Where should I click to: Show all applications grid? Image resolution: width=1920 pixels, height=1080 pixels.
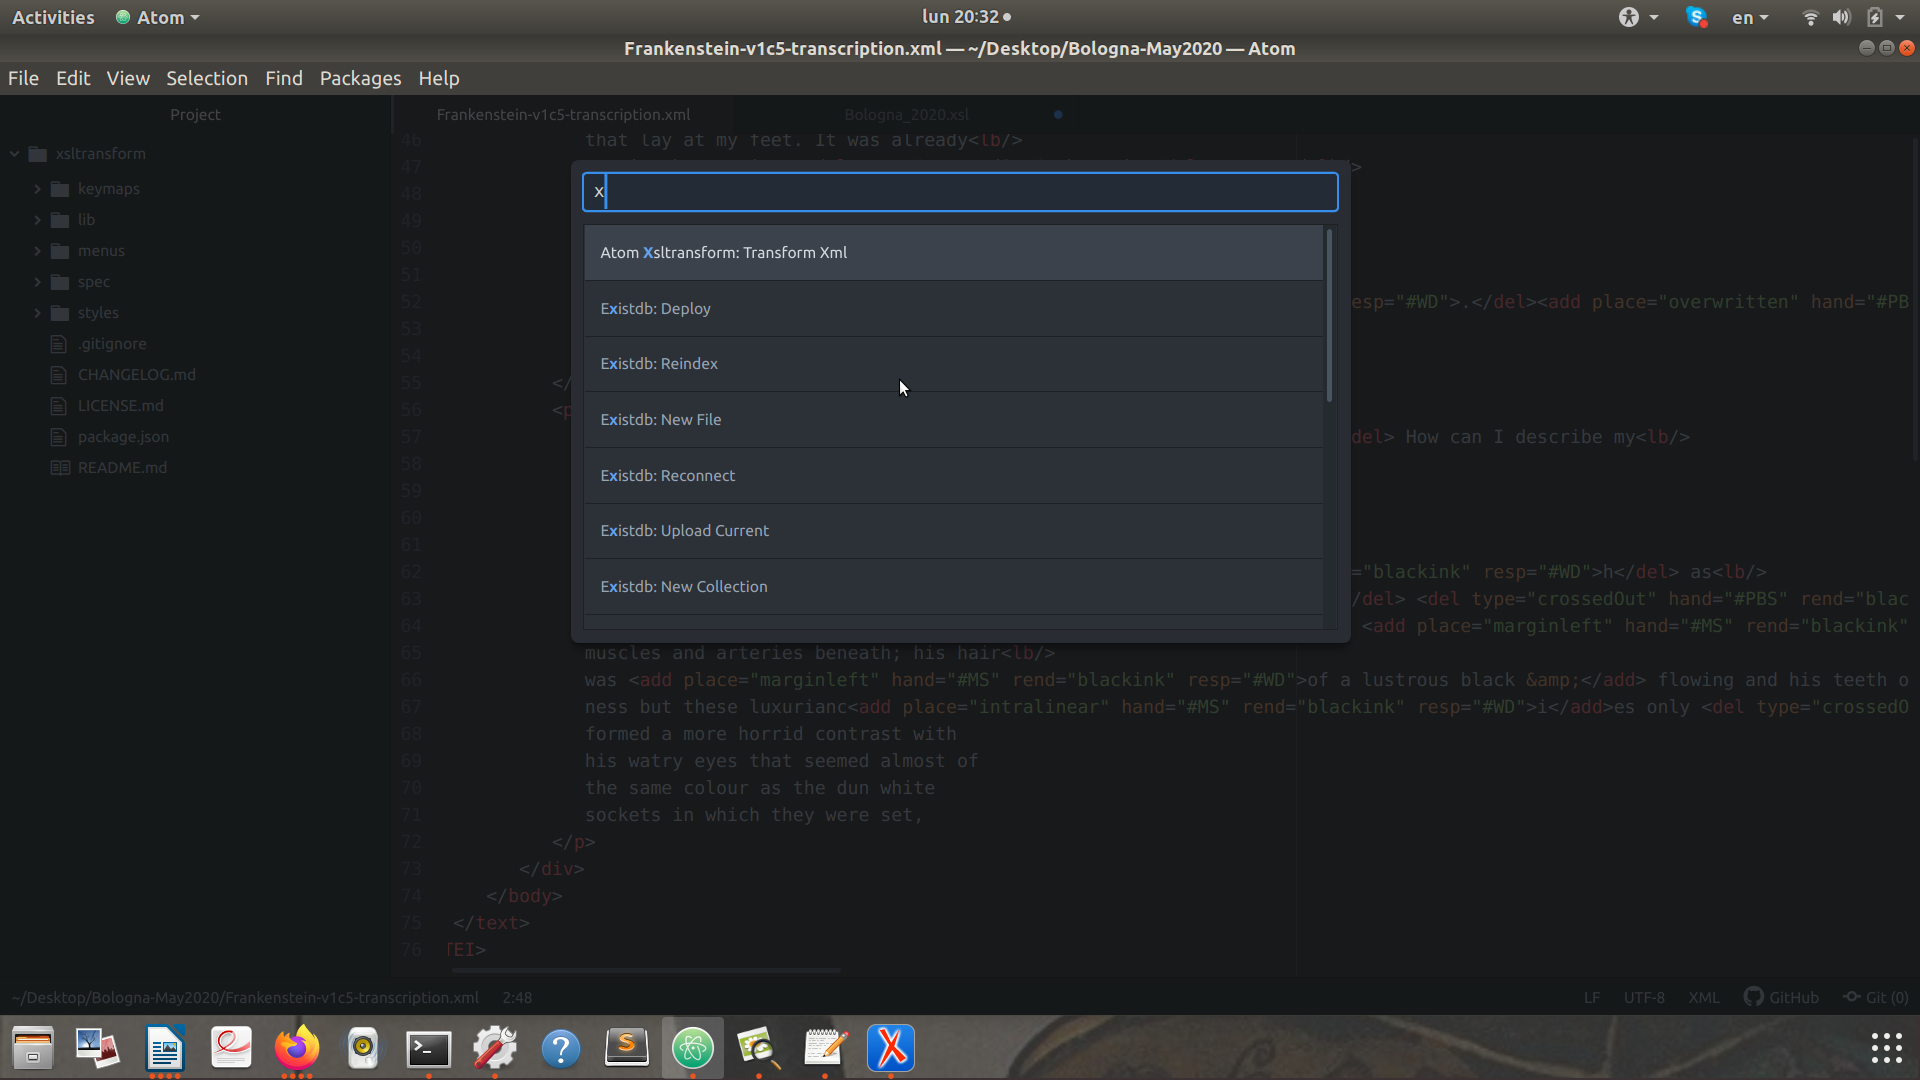[x=1886, y=1047]
